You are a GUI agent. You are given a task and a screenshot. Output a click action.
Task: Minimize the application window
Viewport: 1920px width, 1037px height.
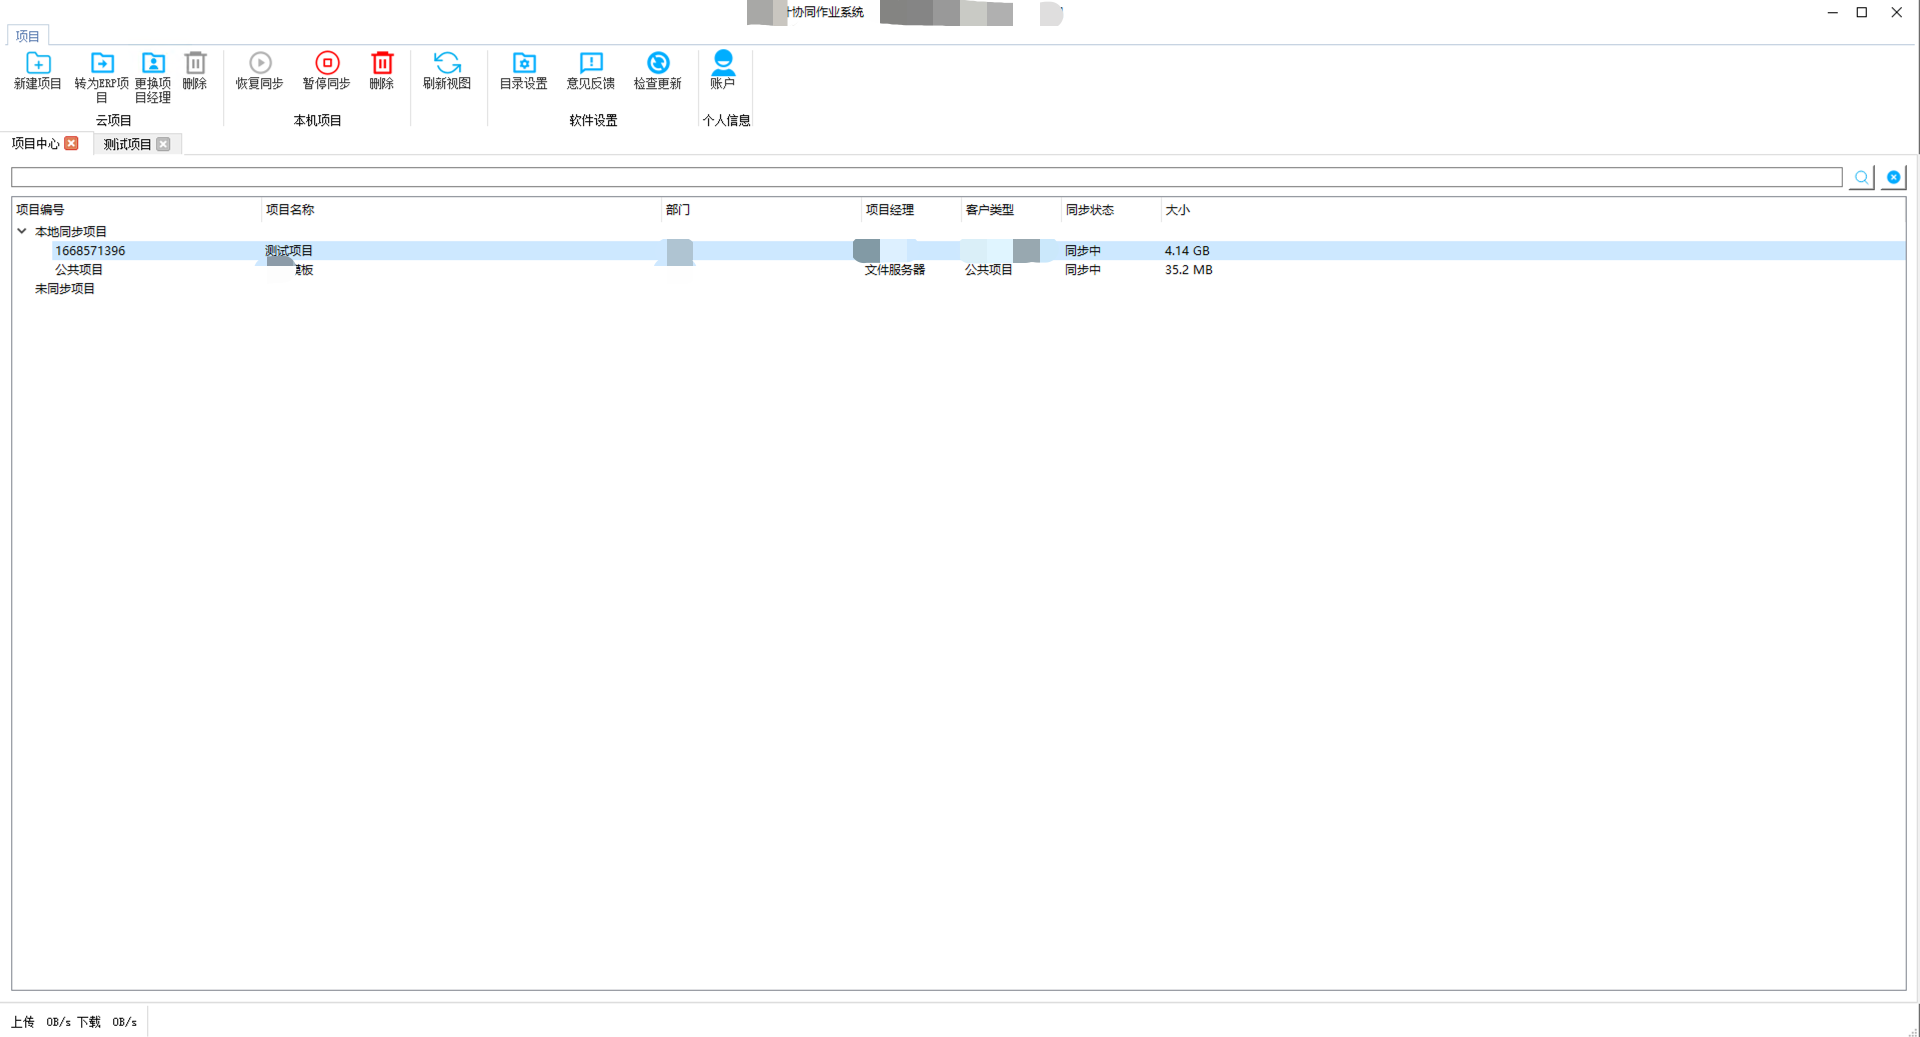(x=1832, y=12)
